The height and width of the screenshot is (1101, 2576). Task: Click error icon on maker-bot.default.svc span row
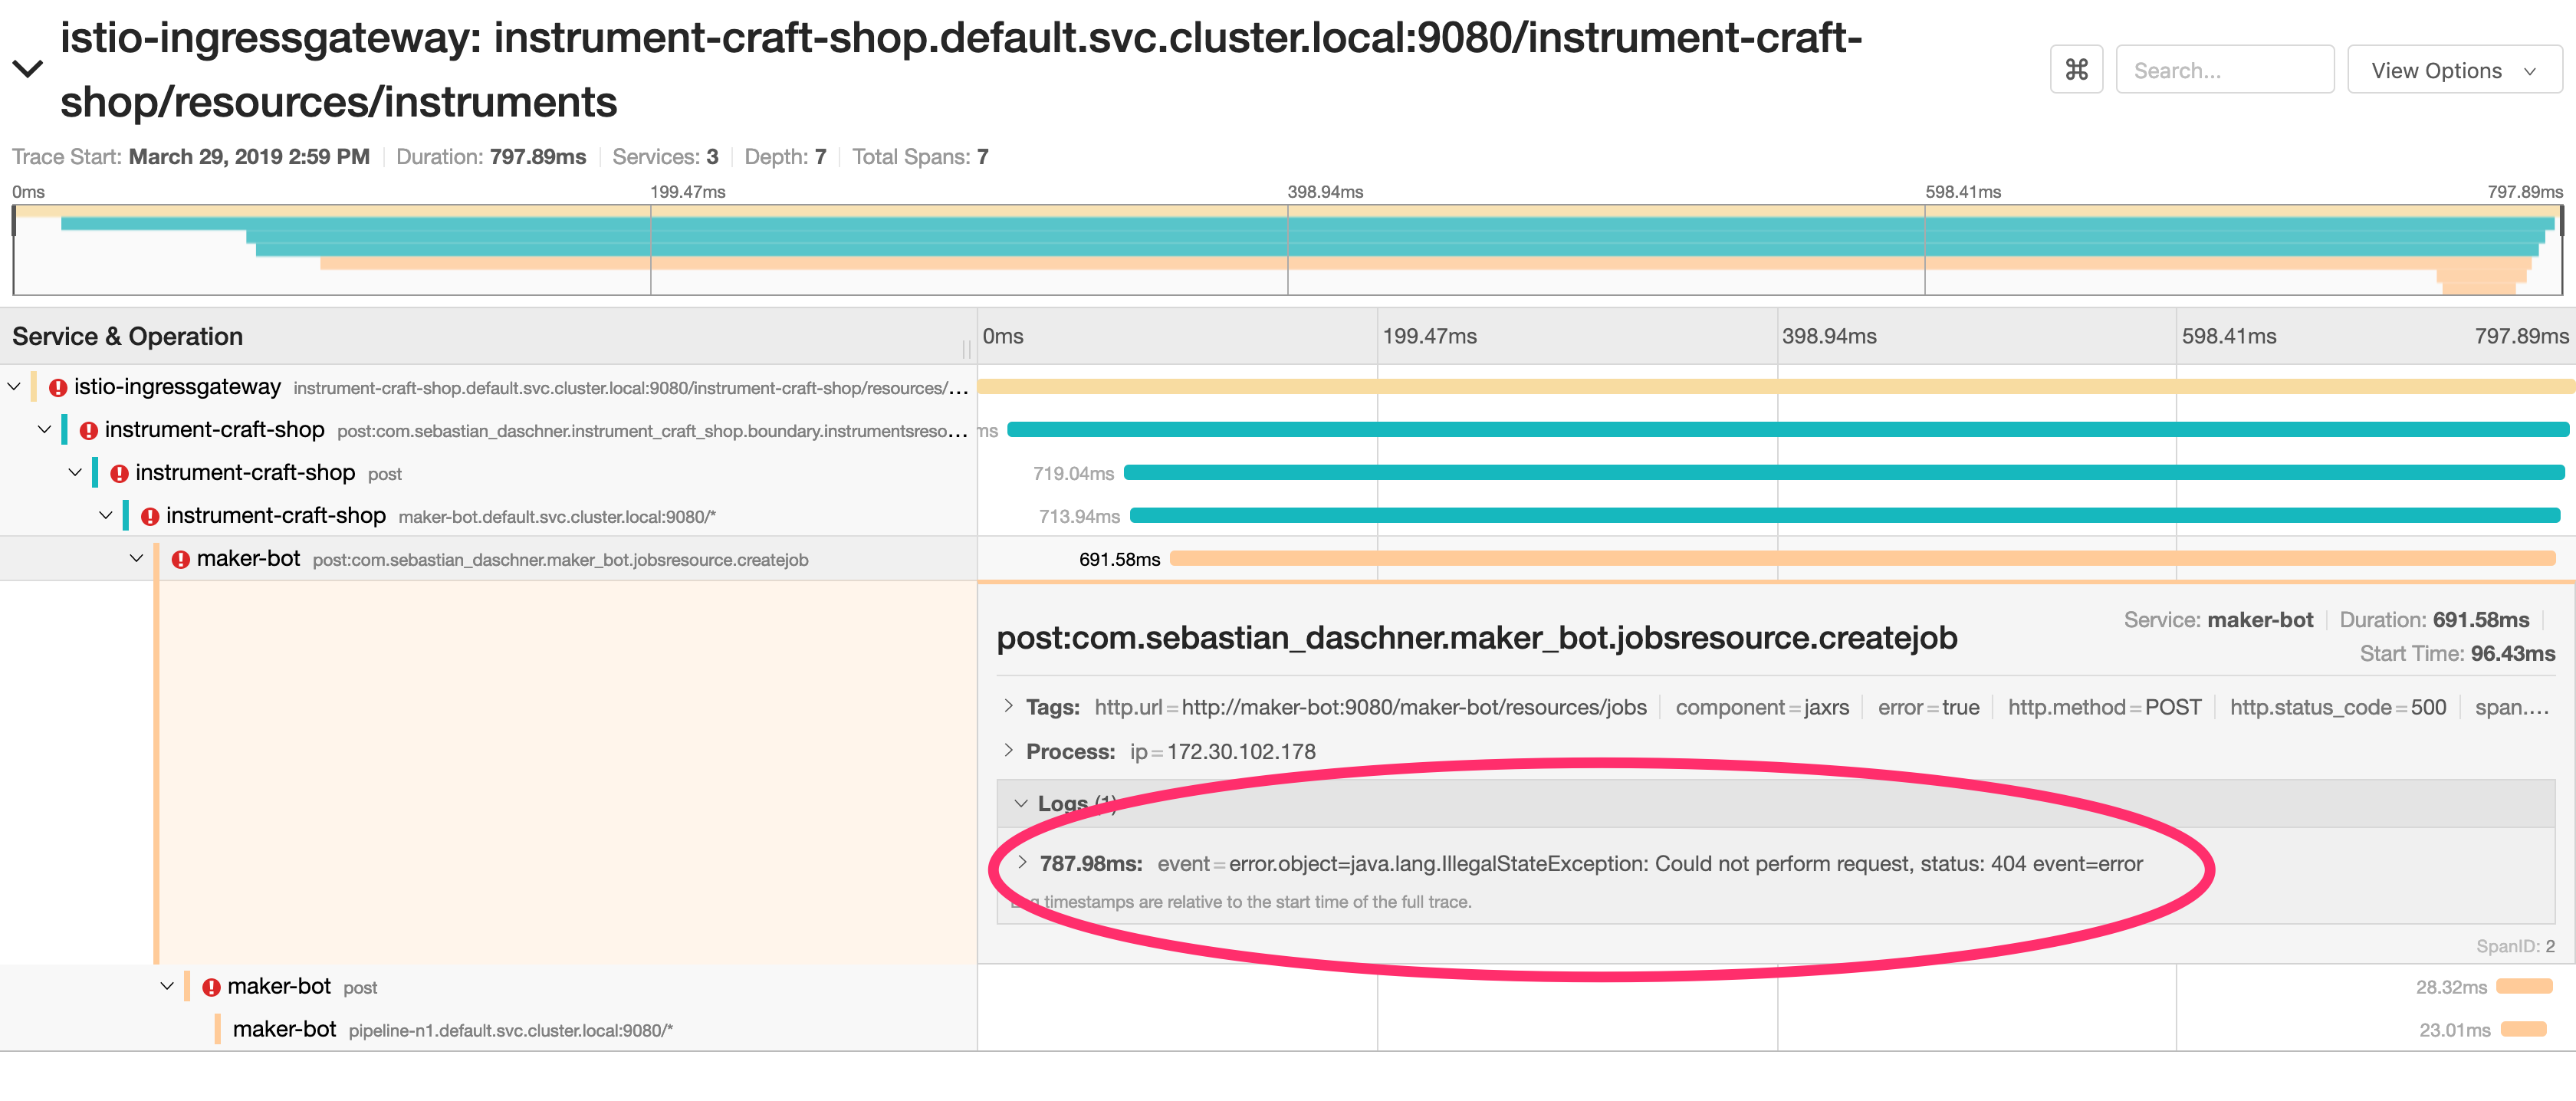pyautogui.click(x=150, y=517)
